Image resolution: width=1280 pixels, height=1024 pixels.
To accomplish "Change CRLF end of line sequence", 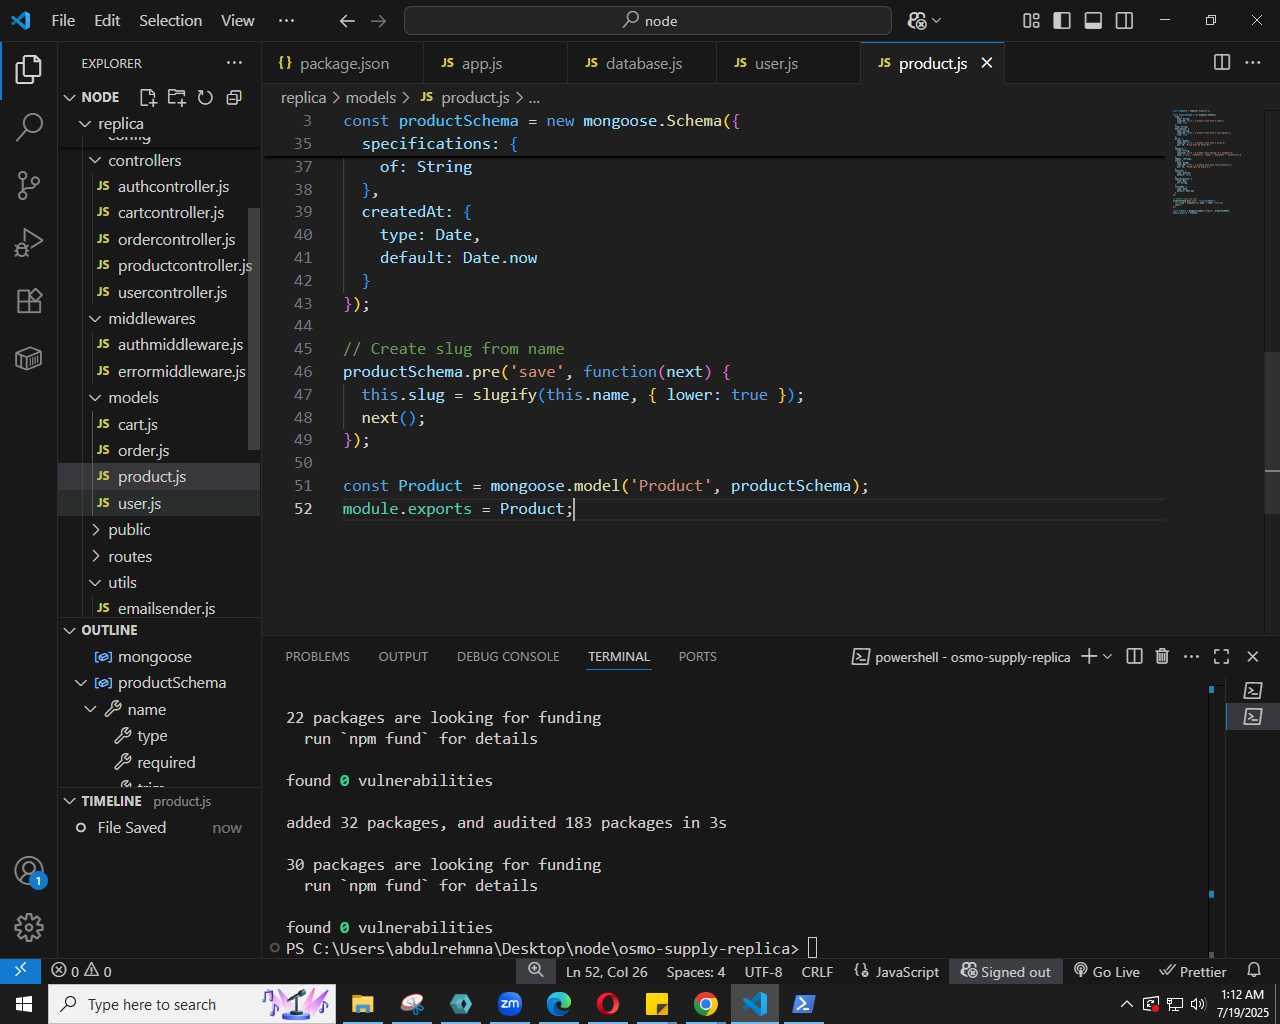I will pyautogui.click(x=817, y=971).
